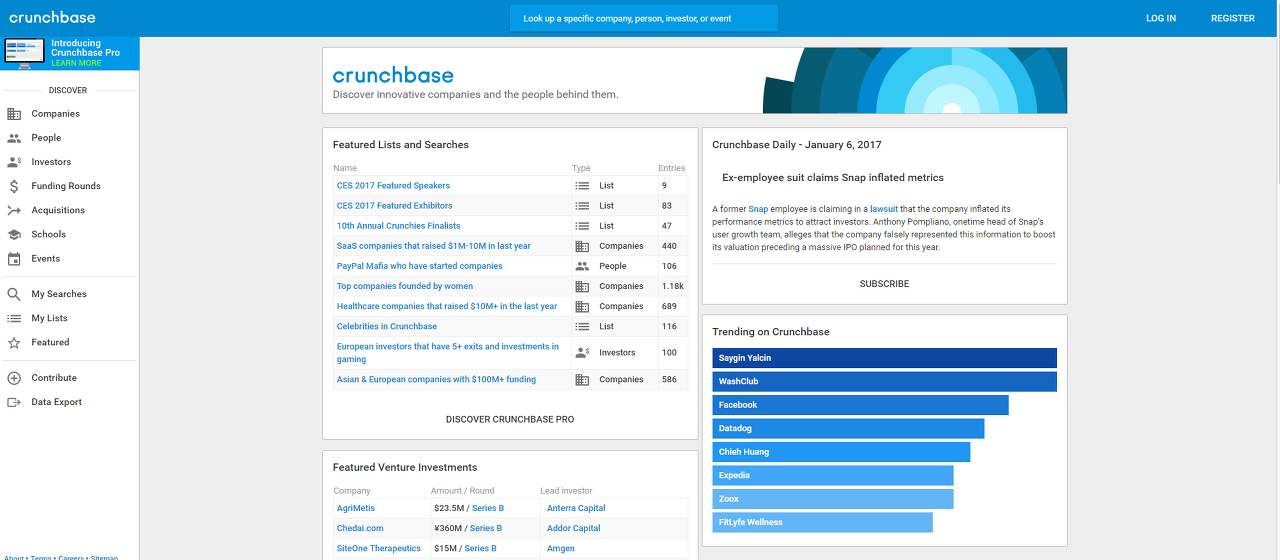
Task: Click Ex-employee suit claims Snap headline
Action: coord(832,177)
